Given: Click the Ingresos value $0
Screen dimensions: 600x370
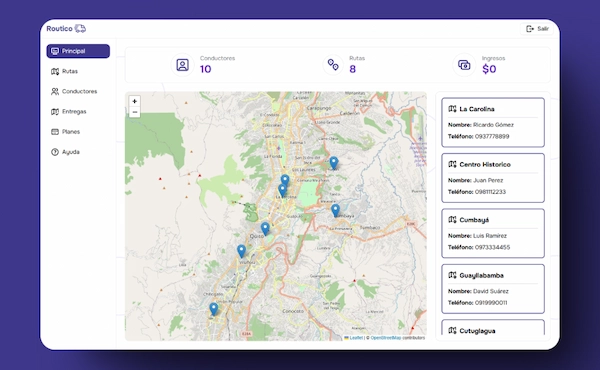Looking at the screenshot, I should [489, 69].
